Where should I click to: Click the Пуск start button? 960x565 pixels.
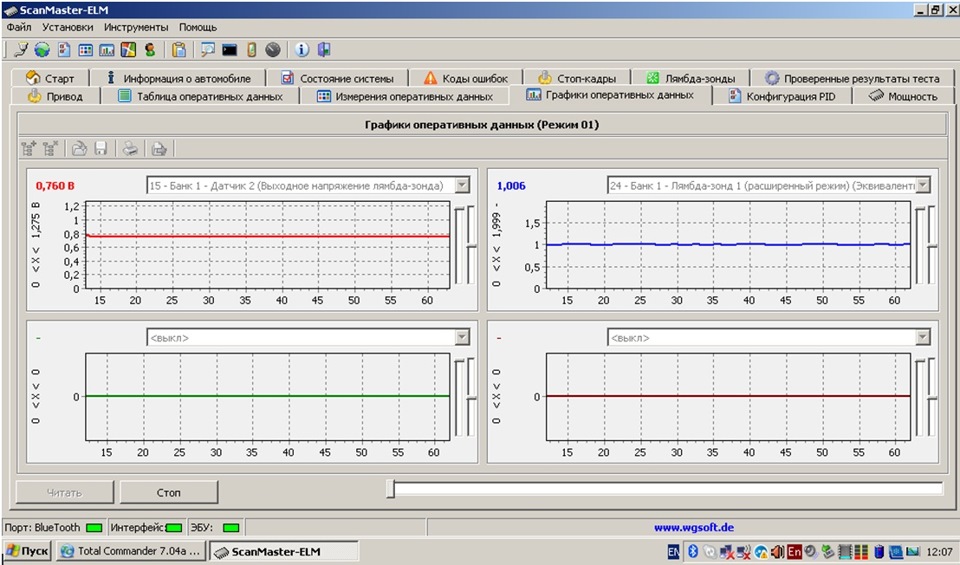[27, 551]
